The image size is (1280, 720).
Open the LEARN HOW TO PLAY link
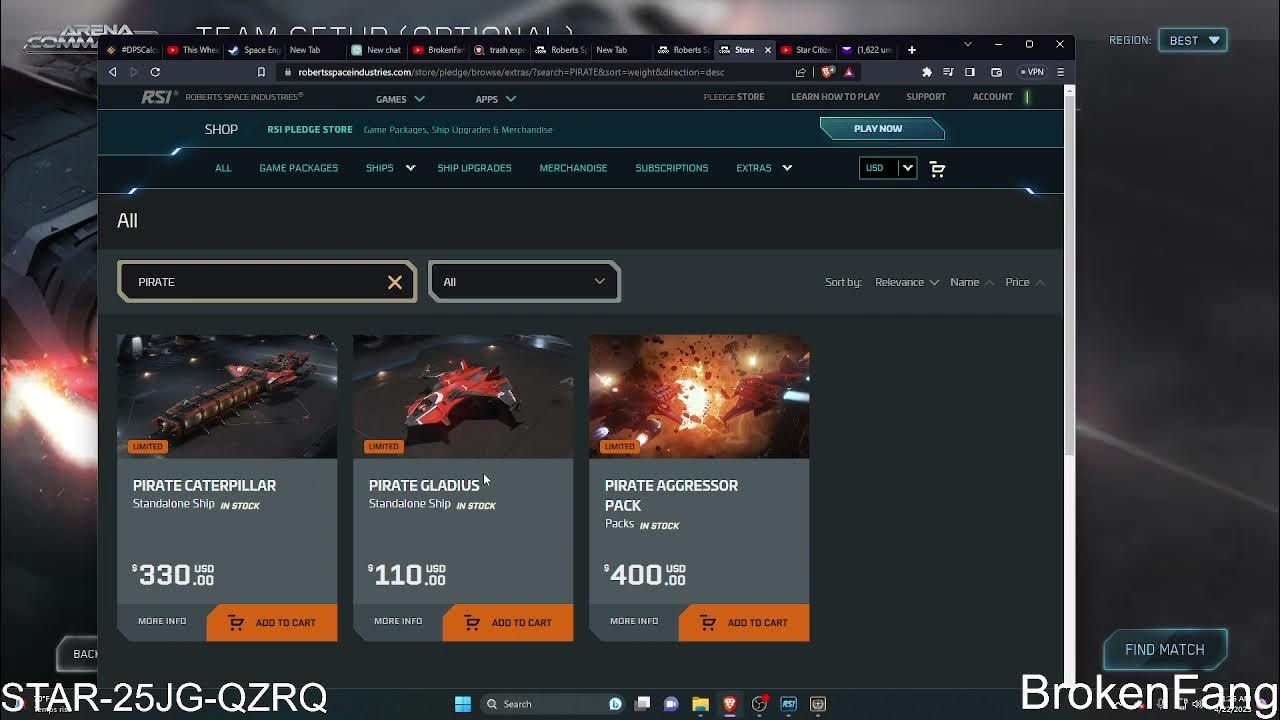tap(835, 97)
